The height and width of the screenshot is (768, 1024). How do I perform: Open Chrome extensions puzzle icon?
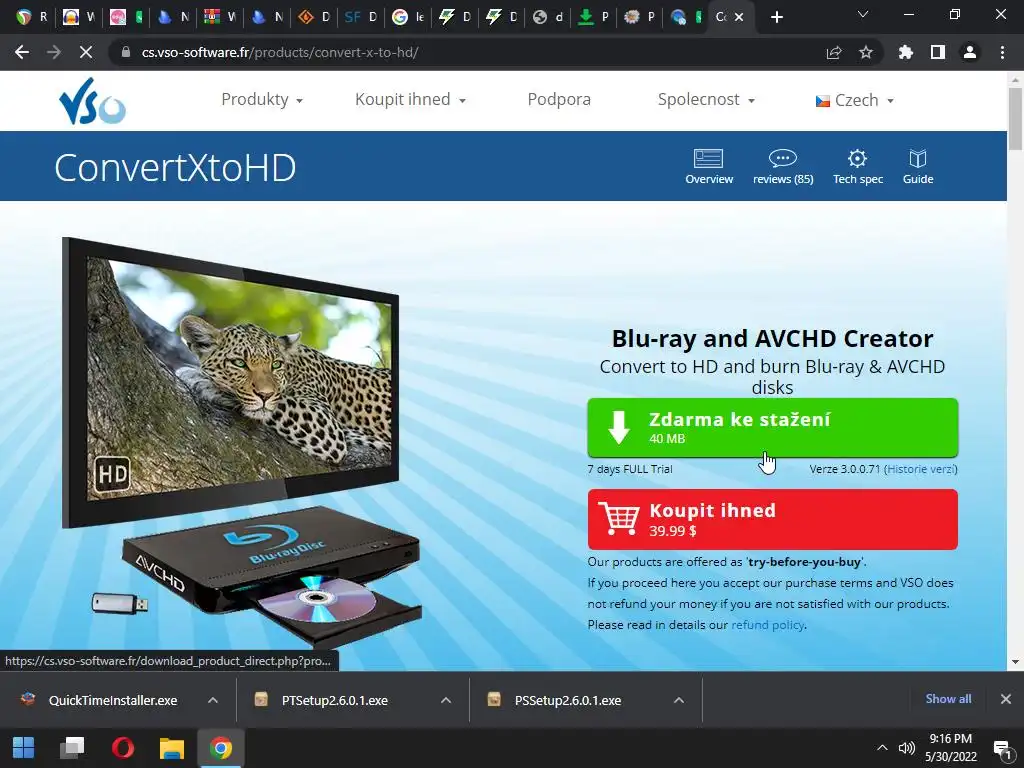coord(905,52)
